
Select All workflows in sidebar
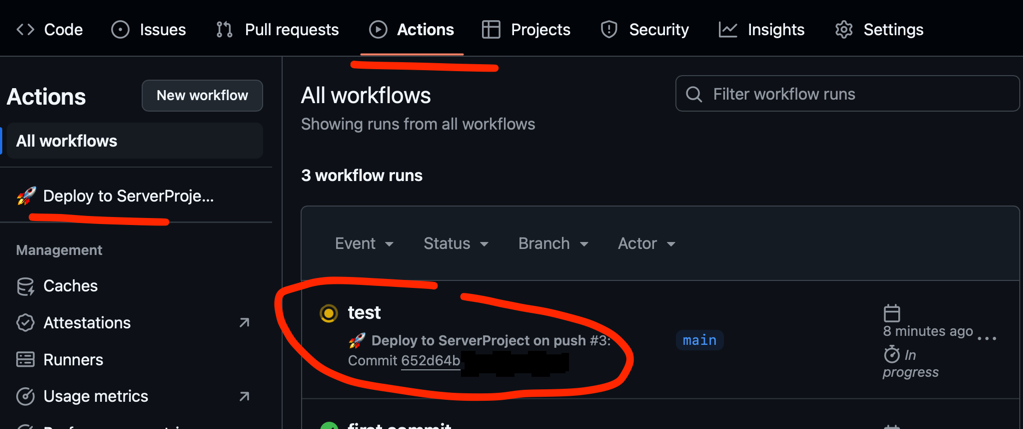point(67,141)
